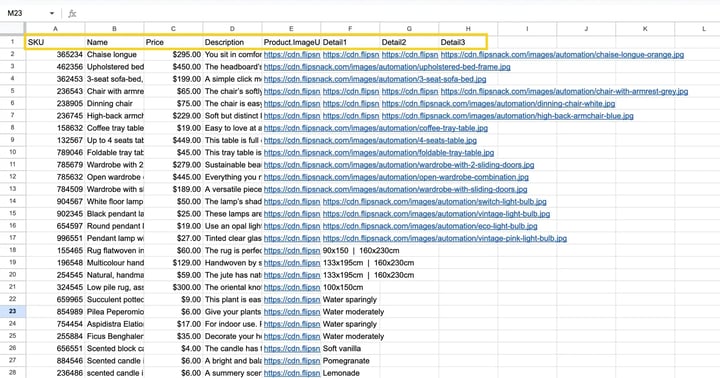
Task: Click the Pilea Peperomia name cell
Action: point(114,311)
